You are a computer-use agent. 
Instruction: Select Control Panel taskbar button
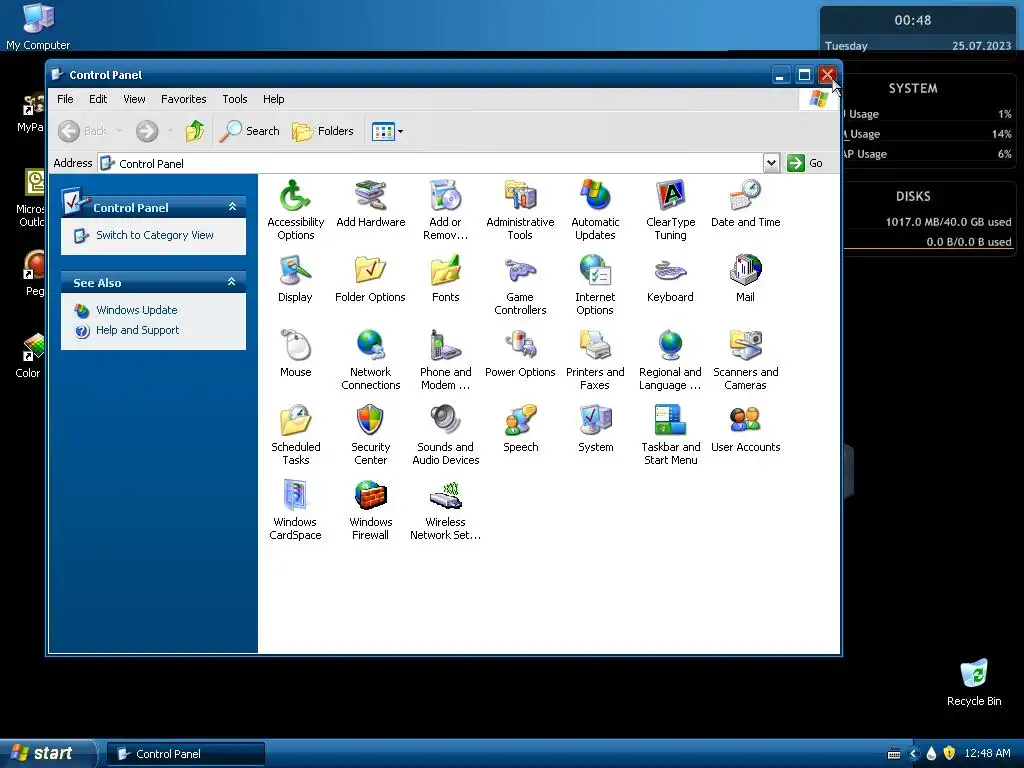(x=186, y=754)
